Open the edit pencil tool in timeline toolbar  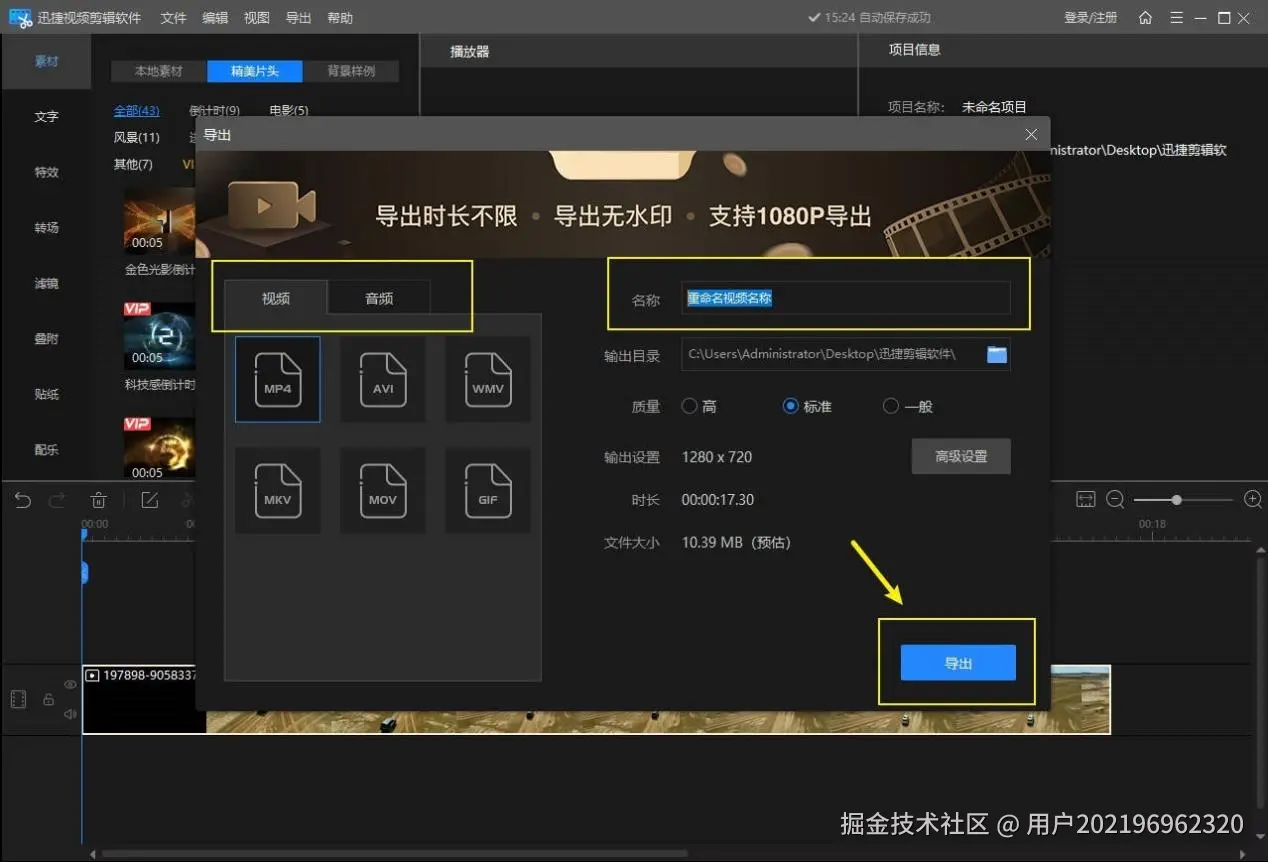click(x=150, y=500)
